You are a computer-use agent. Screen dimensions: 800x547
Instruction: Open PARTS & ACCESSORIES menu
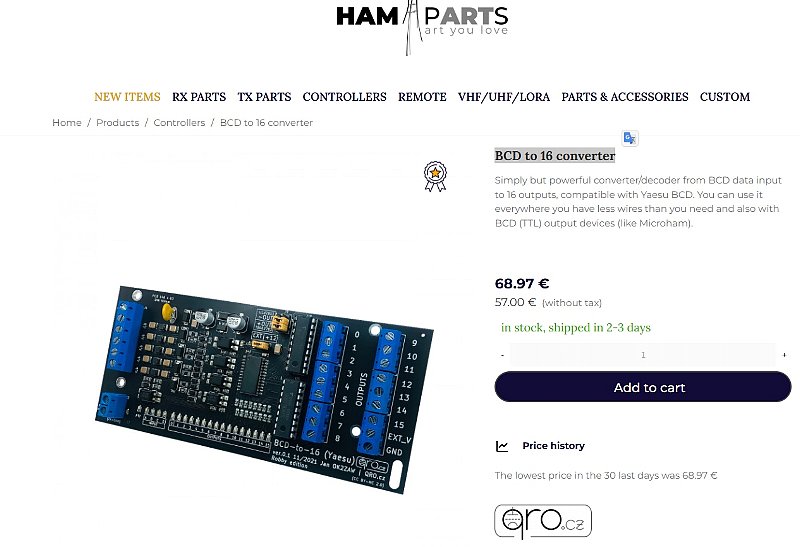(625, 97)
